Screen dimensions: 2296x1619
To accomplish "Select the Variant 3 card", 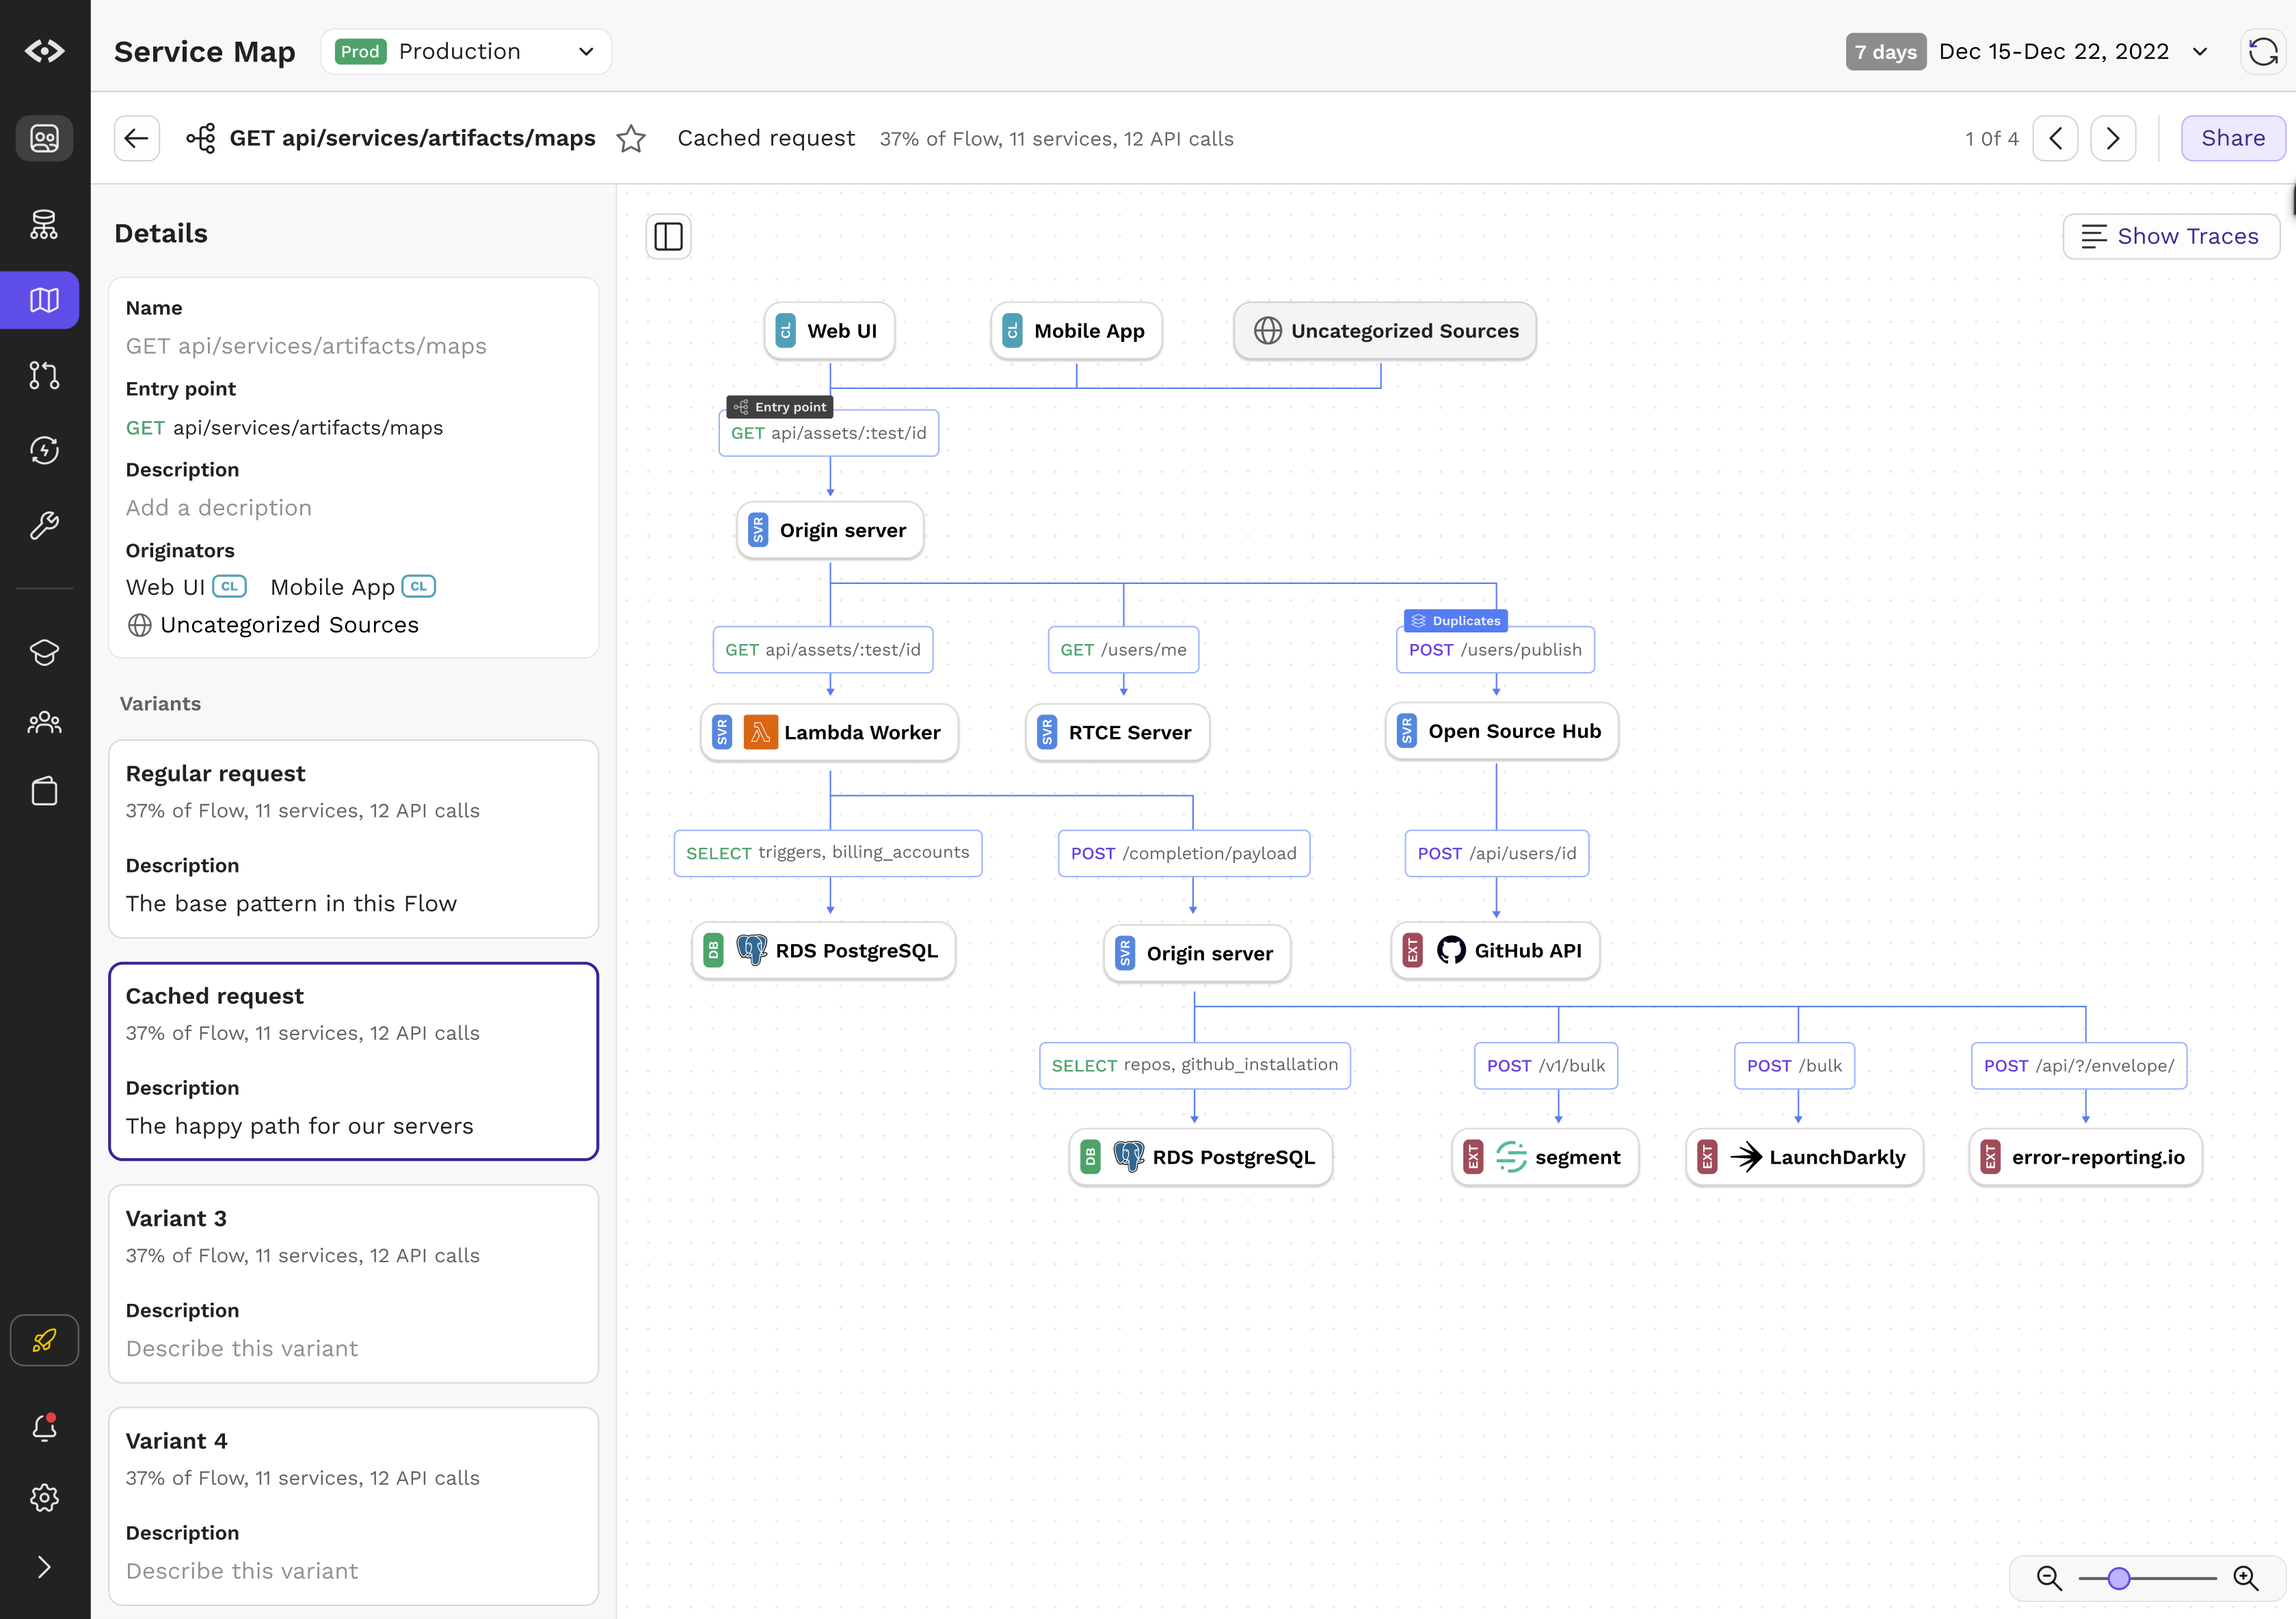I will coord(353,1283).
